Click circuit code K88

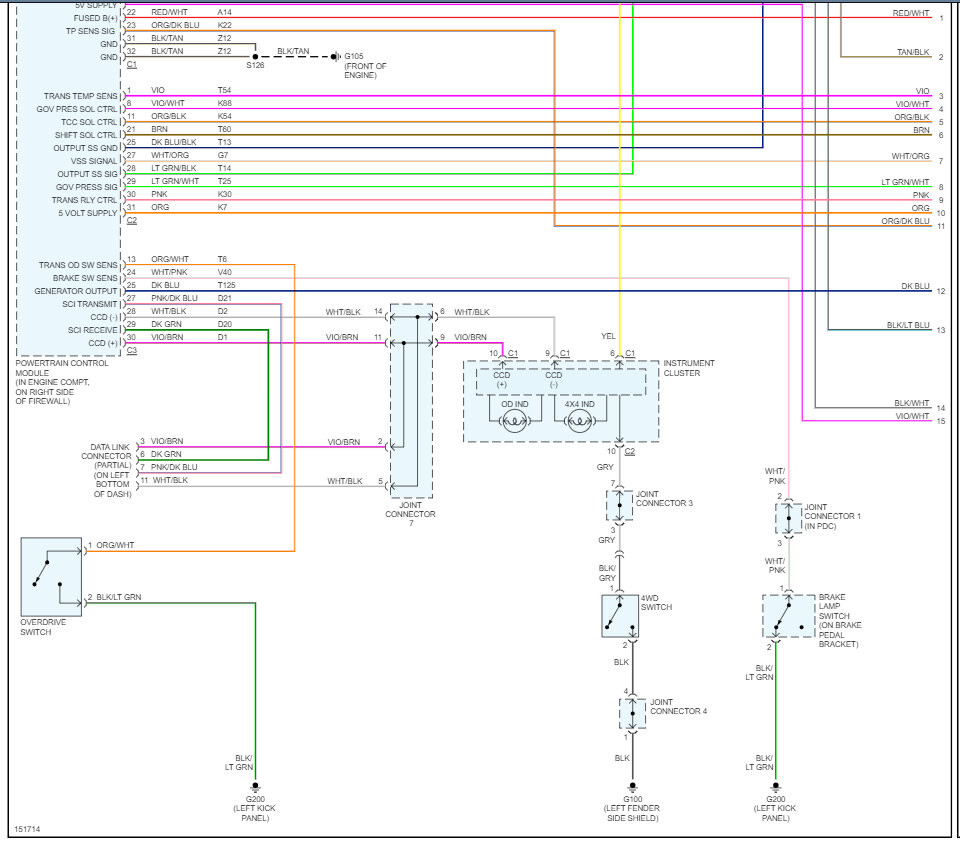point(225,103)
